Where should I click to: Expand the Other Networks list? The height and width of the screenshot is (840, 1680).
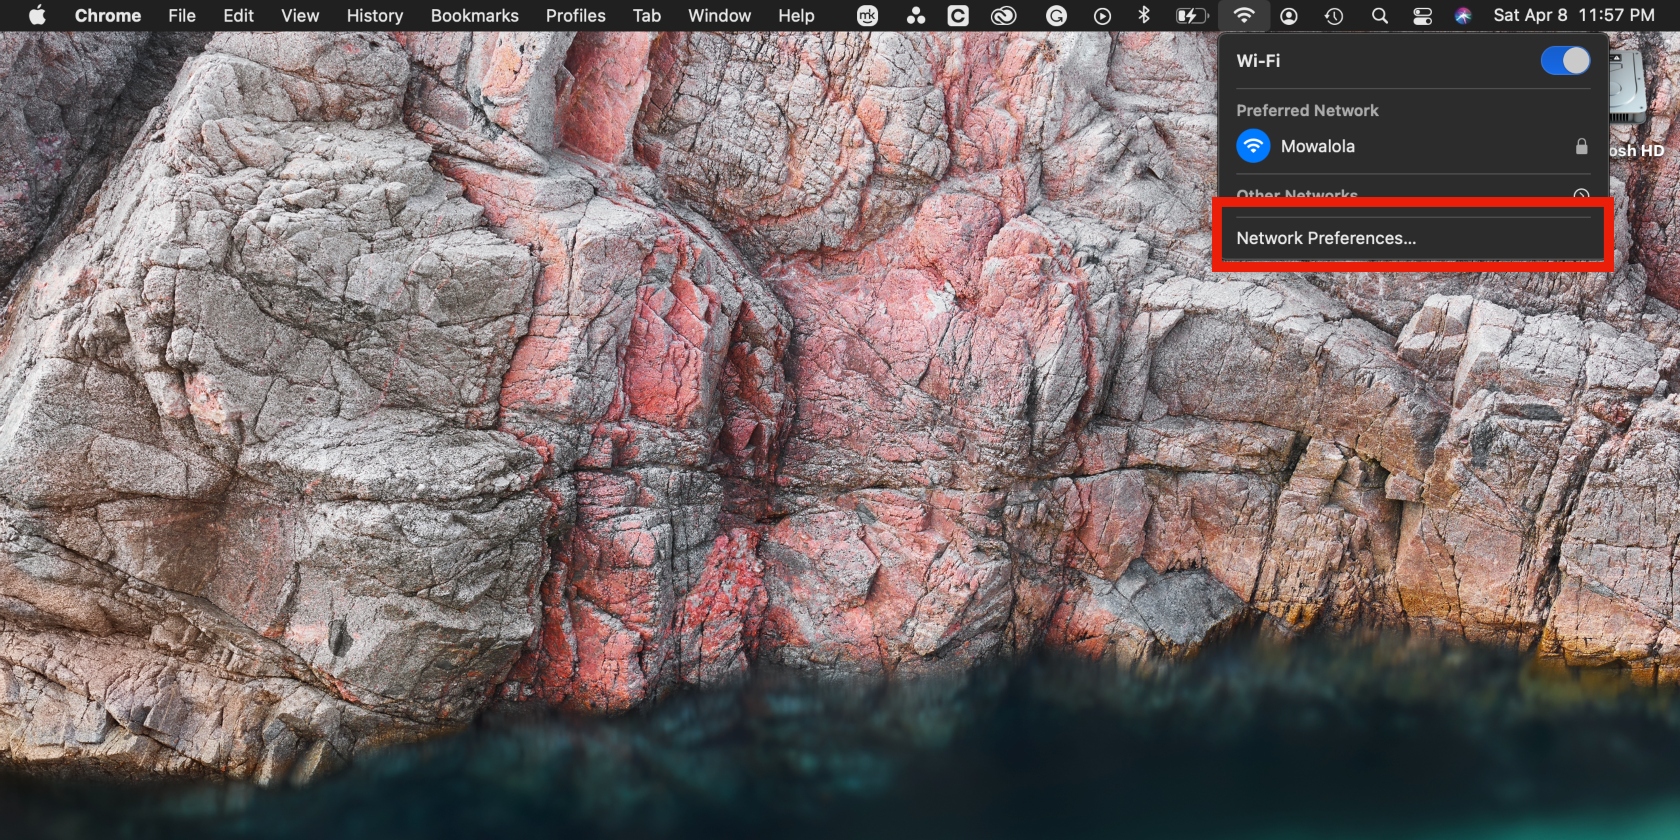pos(1581,195)
